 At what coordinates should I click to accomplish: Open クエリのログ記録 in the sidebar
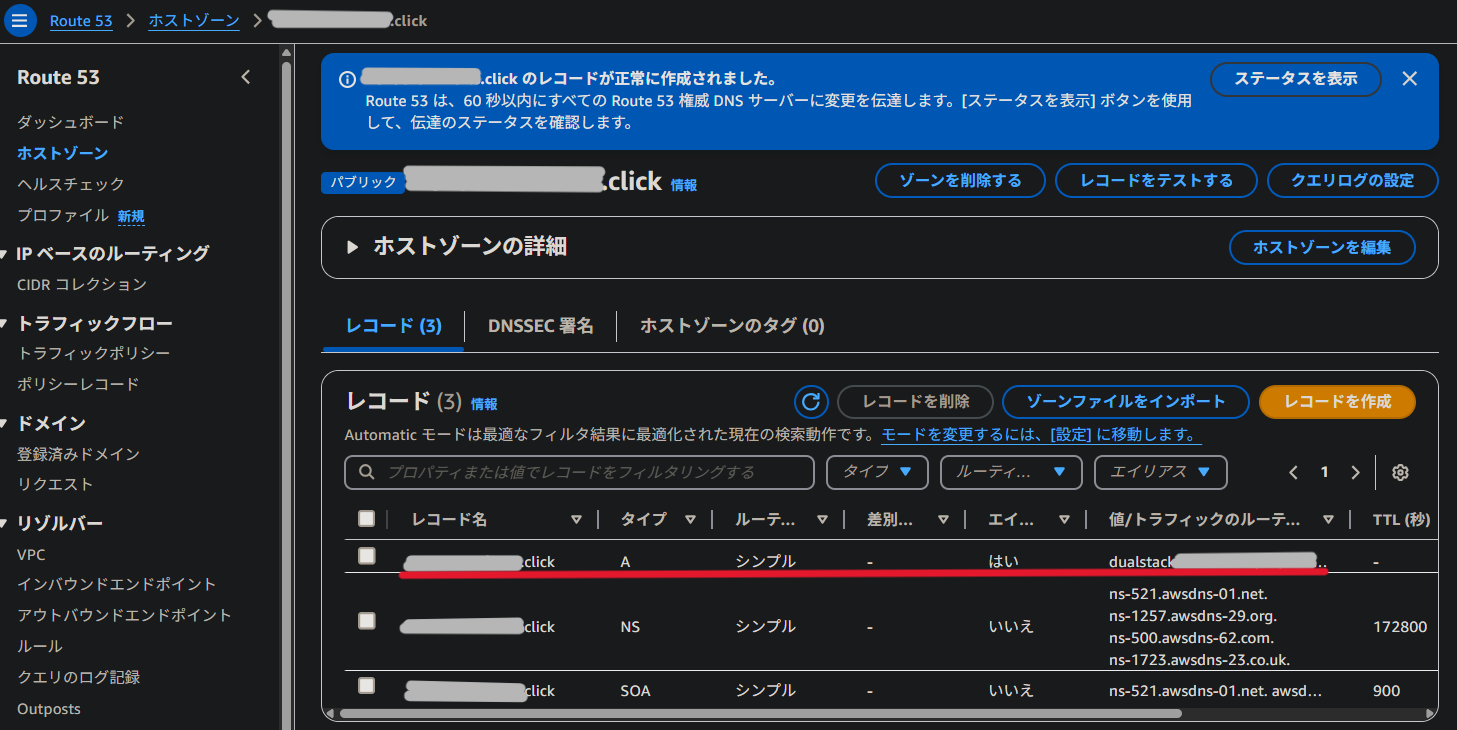(x=78, y=677)
